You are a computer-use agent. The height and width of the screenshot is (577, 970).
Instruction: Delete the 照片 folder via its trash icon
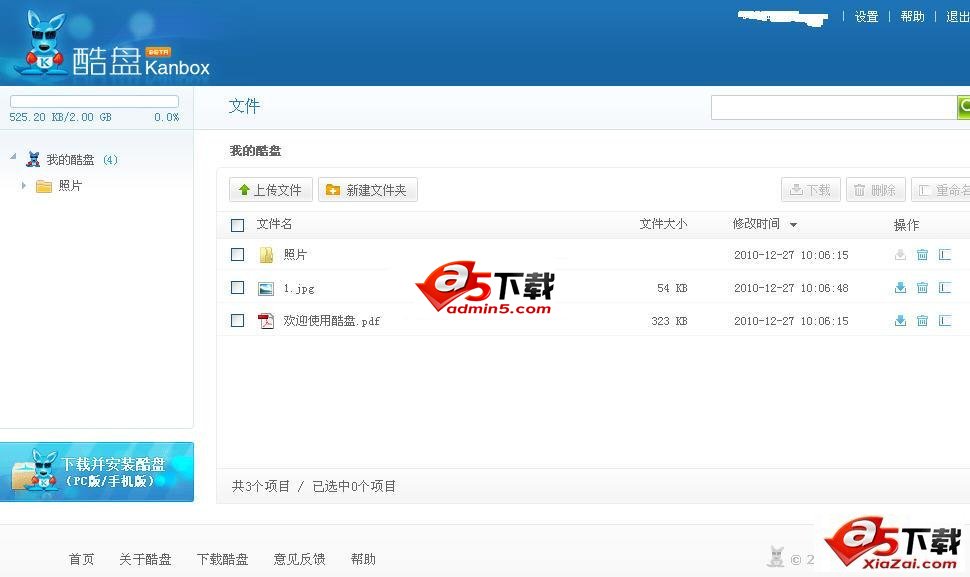922,254
